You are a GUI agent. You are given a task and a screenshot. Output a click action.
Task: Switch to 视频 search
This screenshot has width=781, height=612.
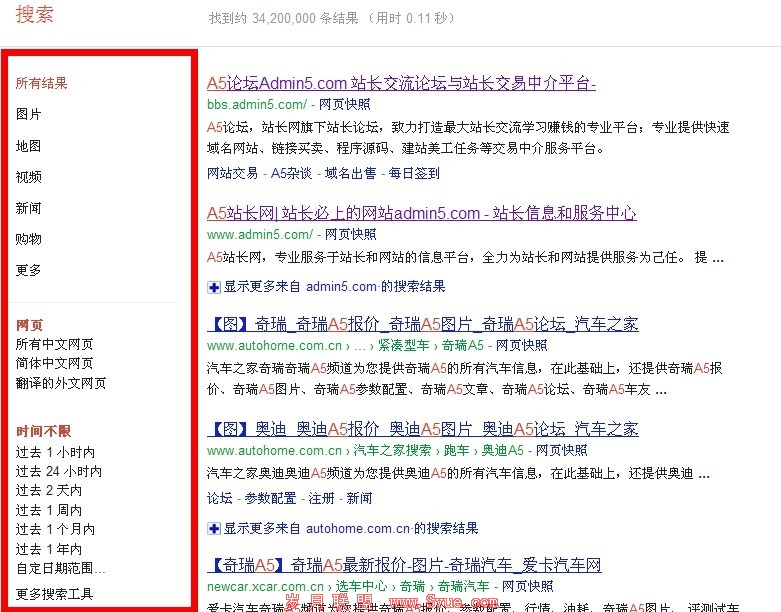28,177
